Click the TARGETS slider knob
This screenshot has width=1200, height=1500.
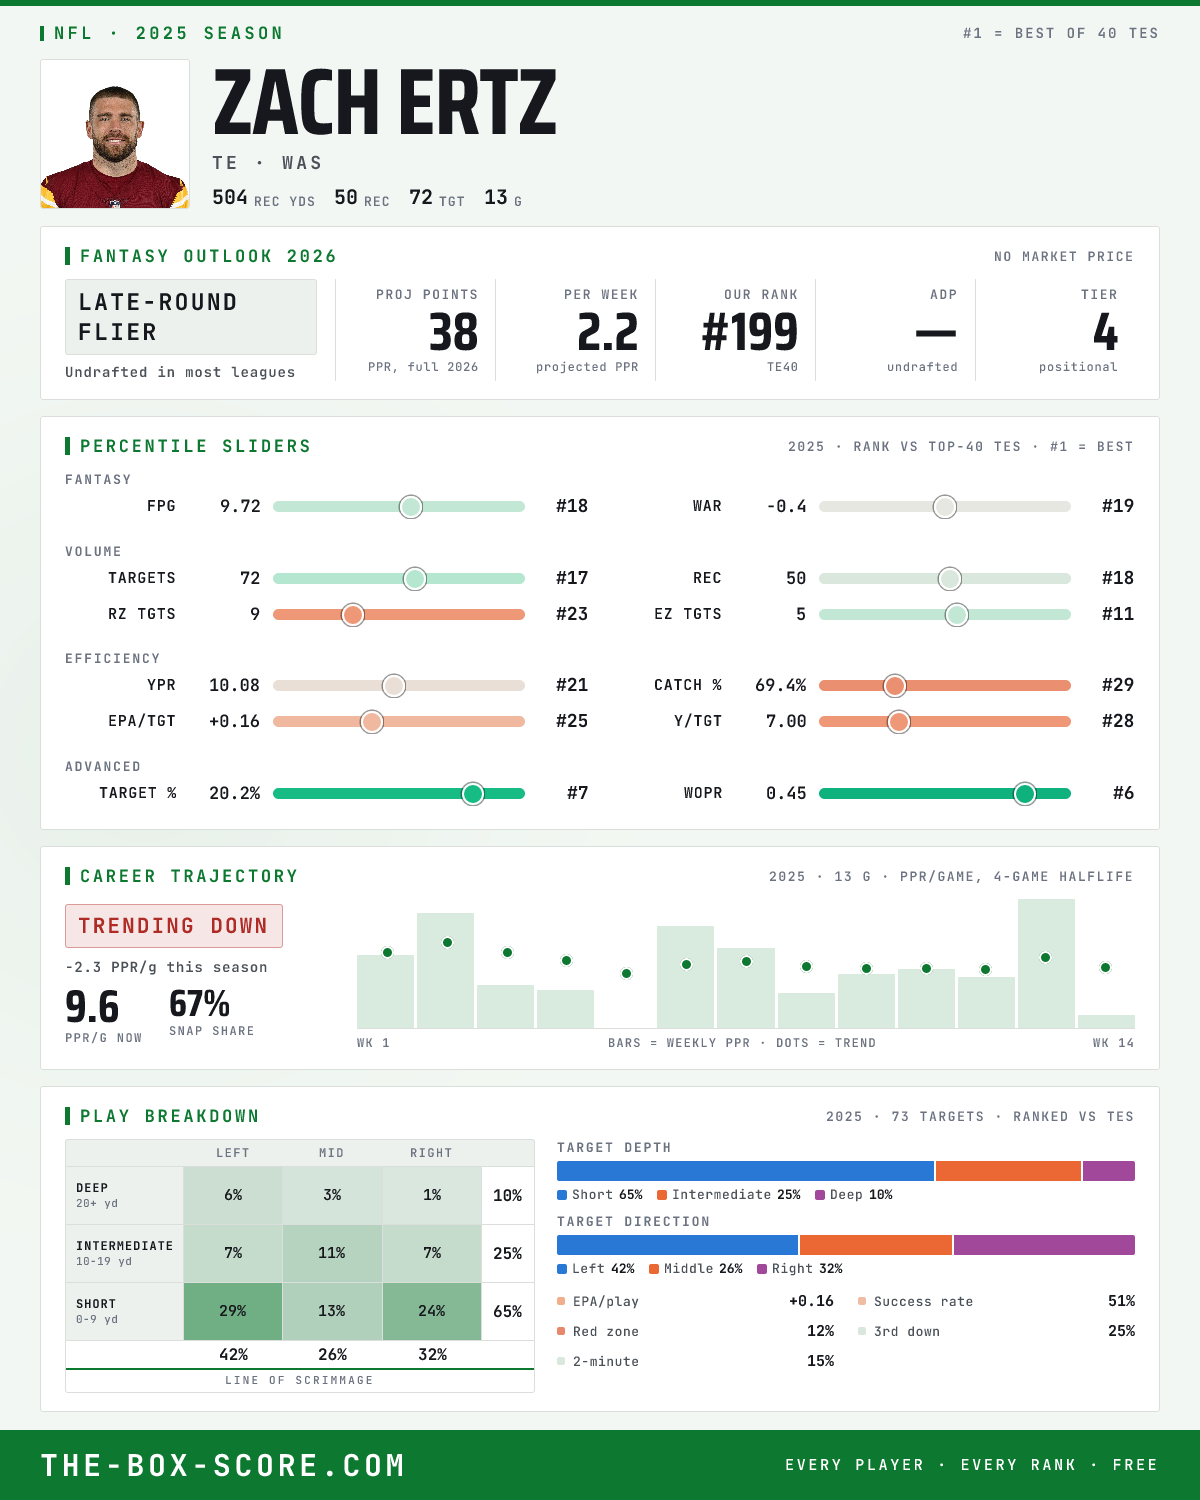[x=415, y=579]
